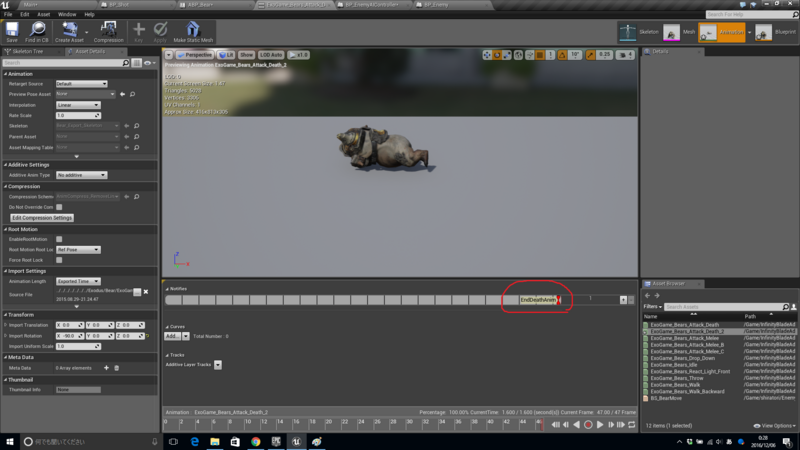The height and width of the screenshot is (450, 800).
Task: Use selected asset arrow for Preview Pose Asset
Action: tap(122, 94)
